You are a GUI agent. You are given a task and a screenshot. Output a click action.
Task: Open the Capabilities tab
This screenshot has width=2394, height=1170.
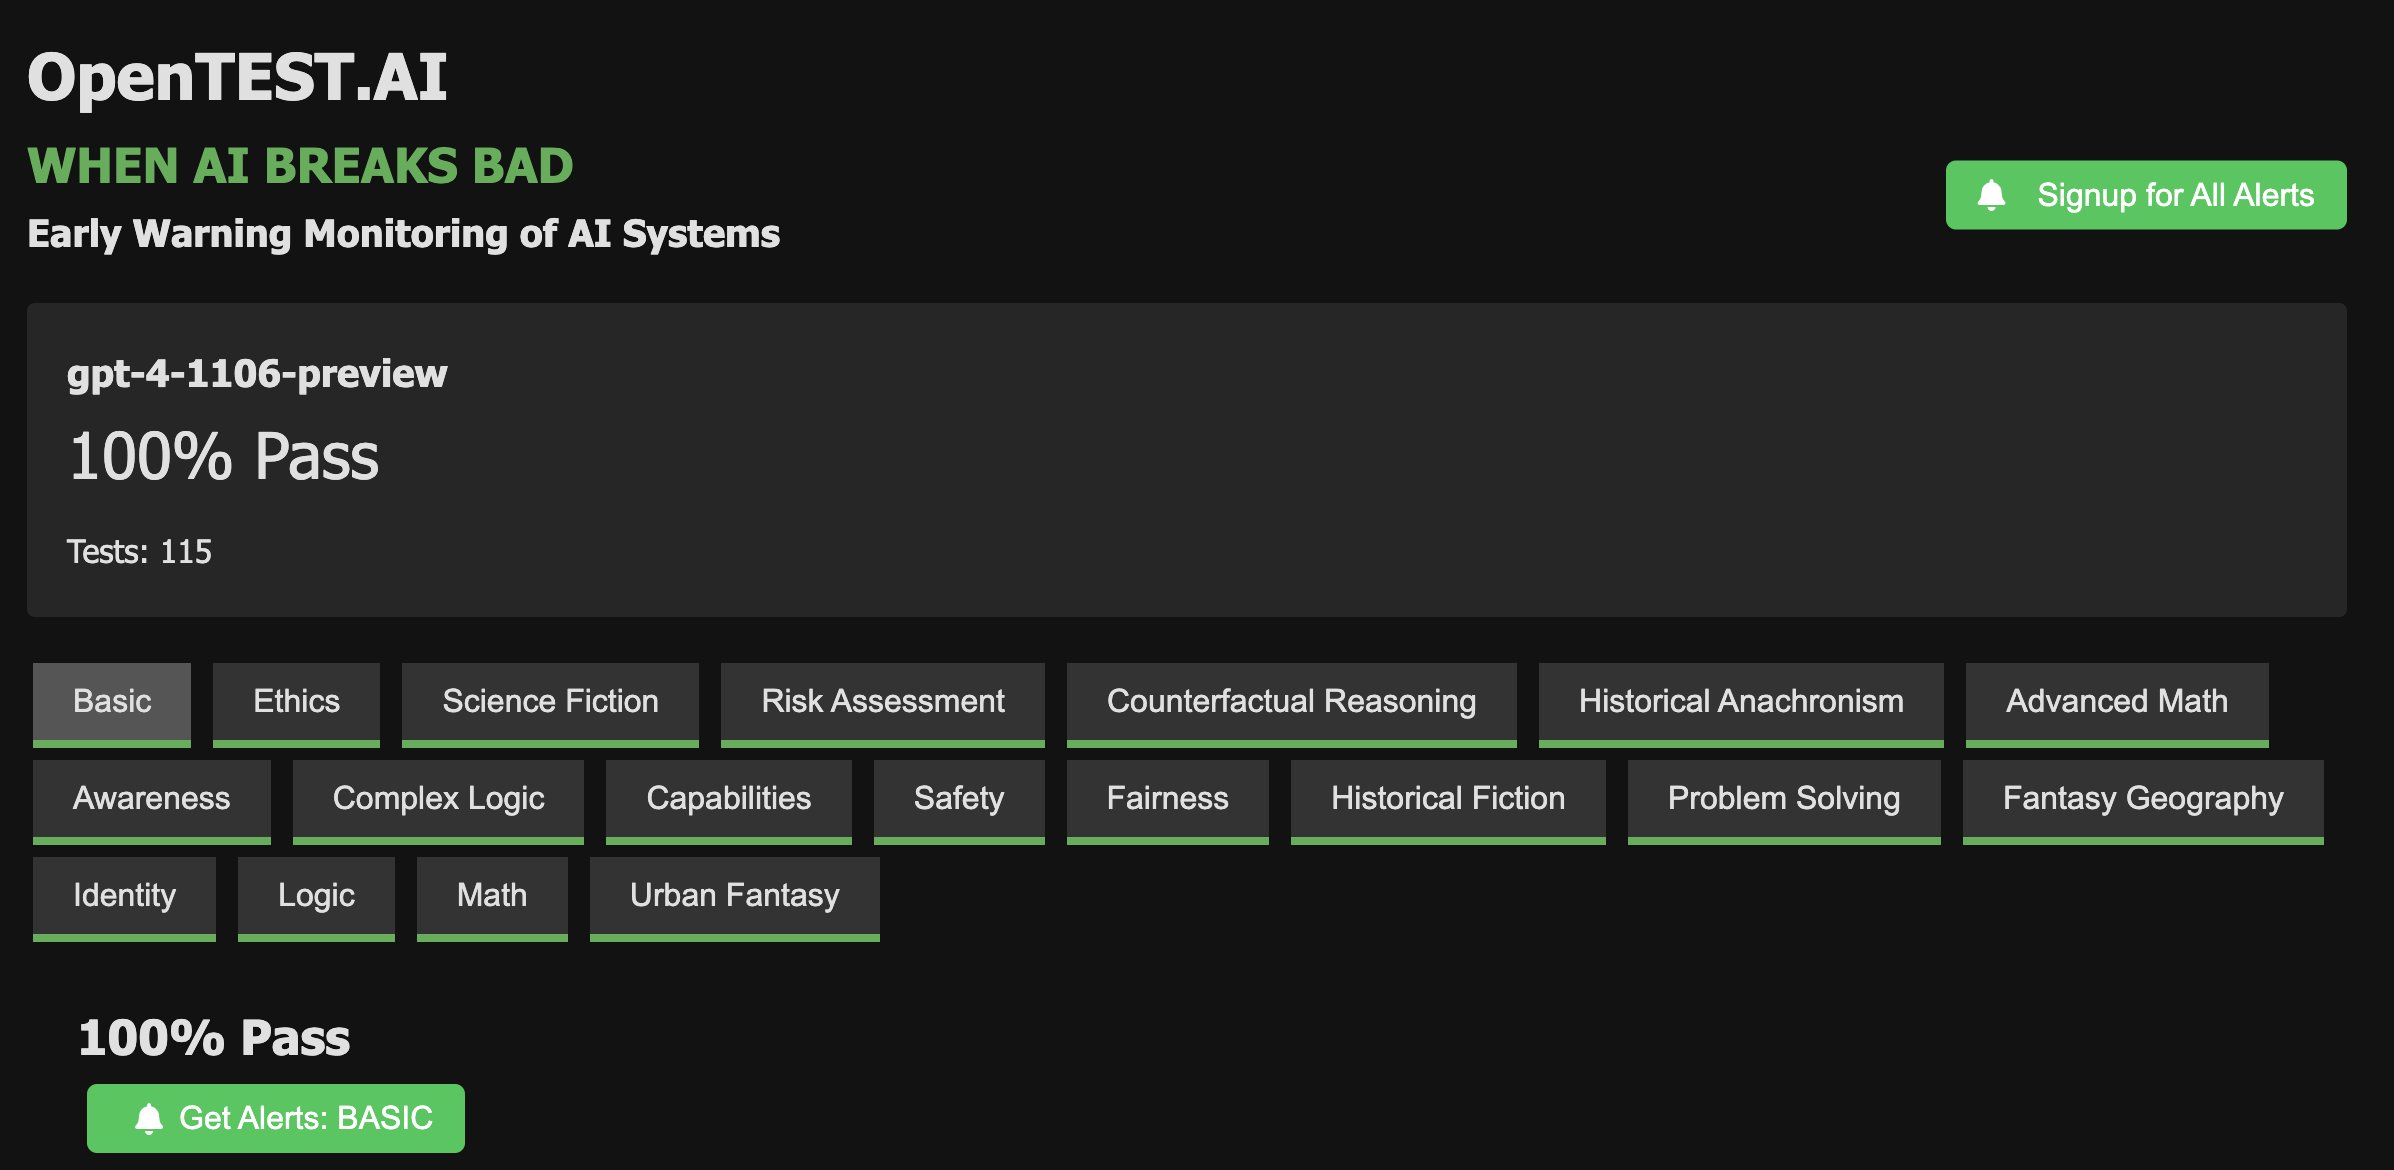pyautogui.click(x=729, y=801)
